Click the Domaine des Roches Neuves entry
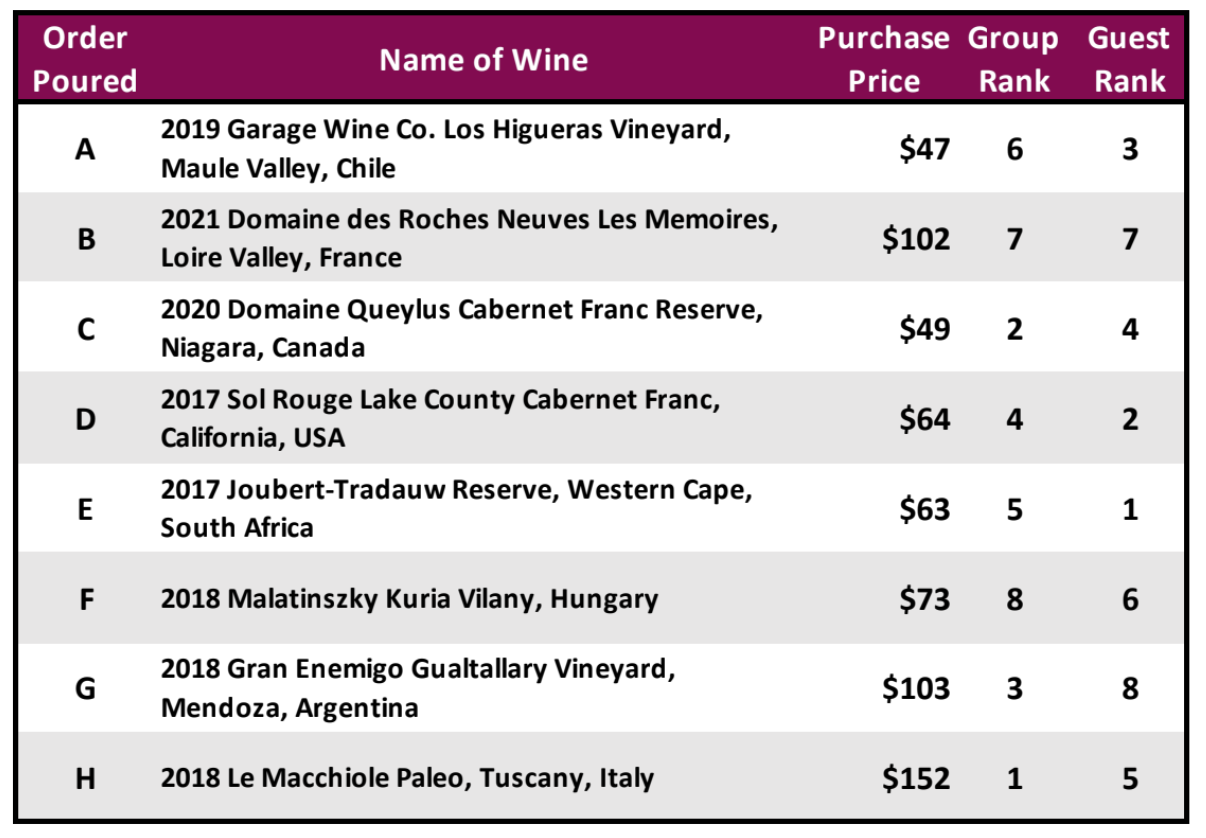The width and height of the screenshot is (1206, 838). click(x=469, y=238)
